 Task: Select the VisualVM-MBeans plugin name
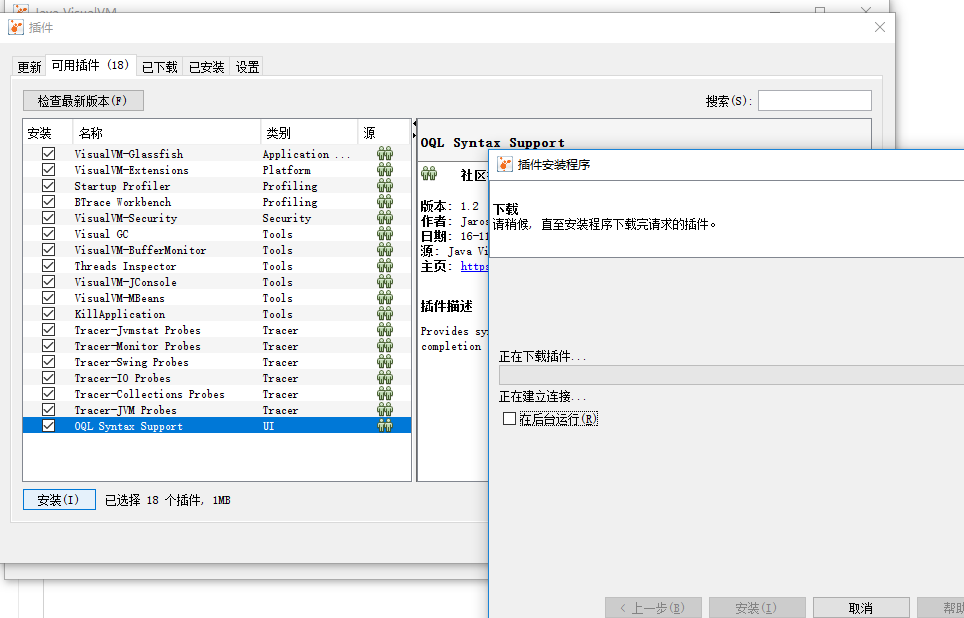(119, 298)
